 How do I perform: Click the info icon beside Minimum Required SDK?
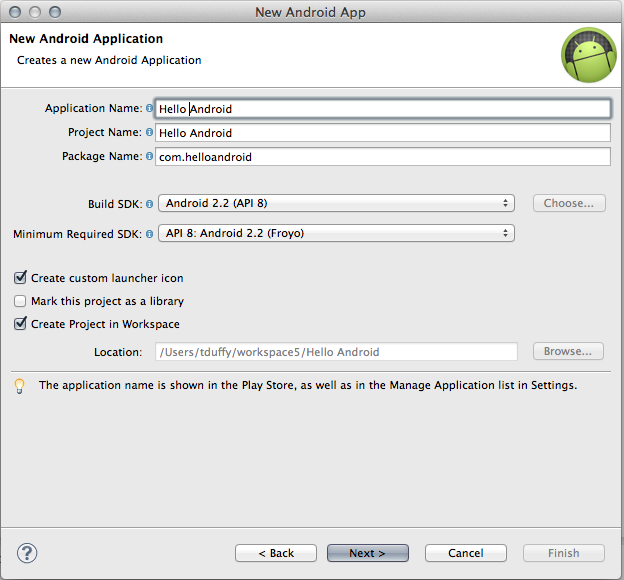coord(149,234)
